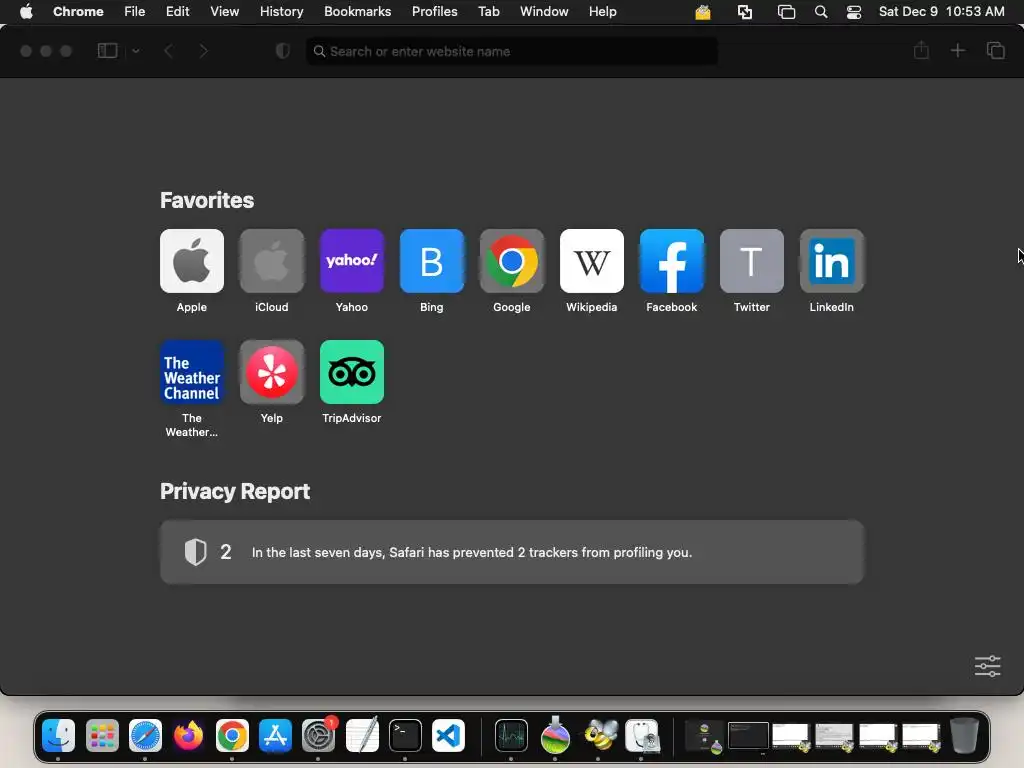Click the yellow box menu bar icon
The image size is (1024, 768).
pos(703,12)
